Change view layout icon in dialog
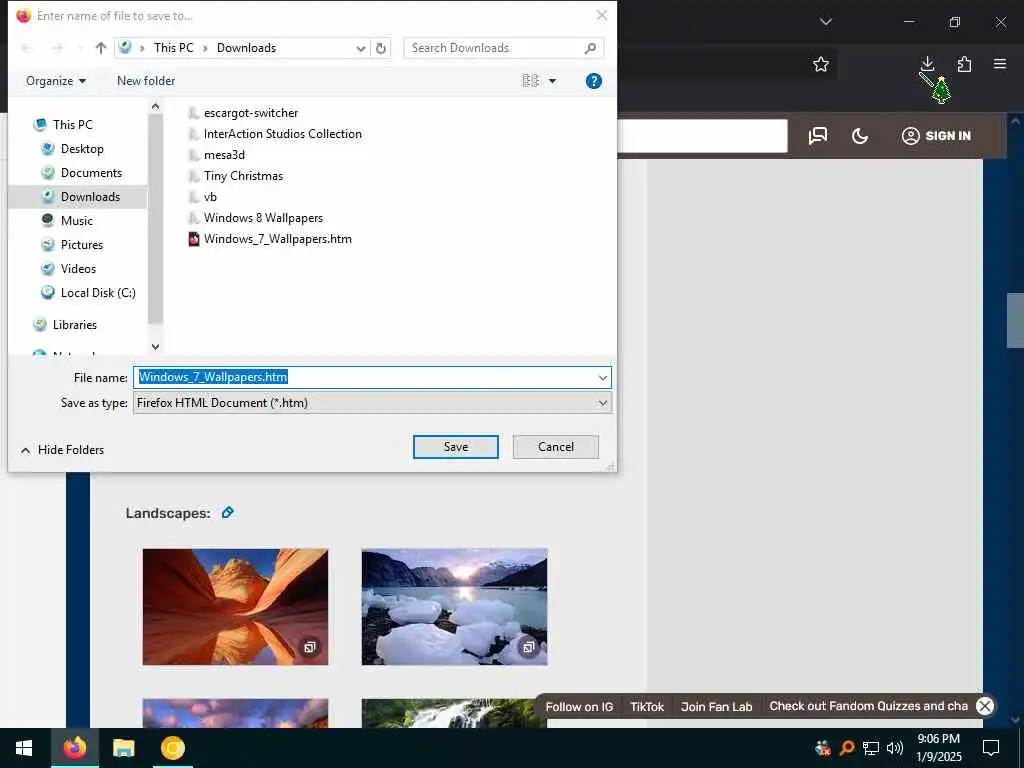The image size is (1024, 768). pyautogui.click(x=530, y=81)
